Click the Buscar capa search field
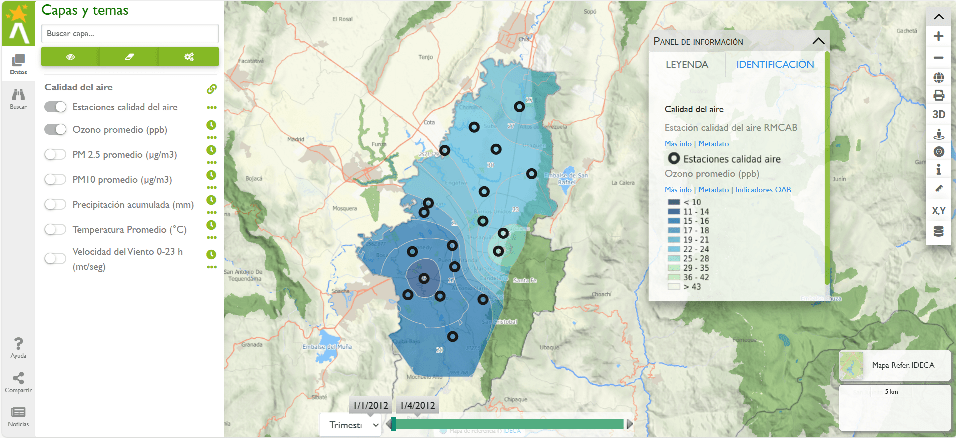The image size is (956, 438). coord(129,33)
